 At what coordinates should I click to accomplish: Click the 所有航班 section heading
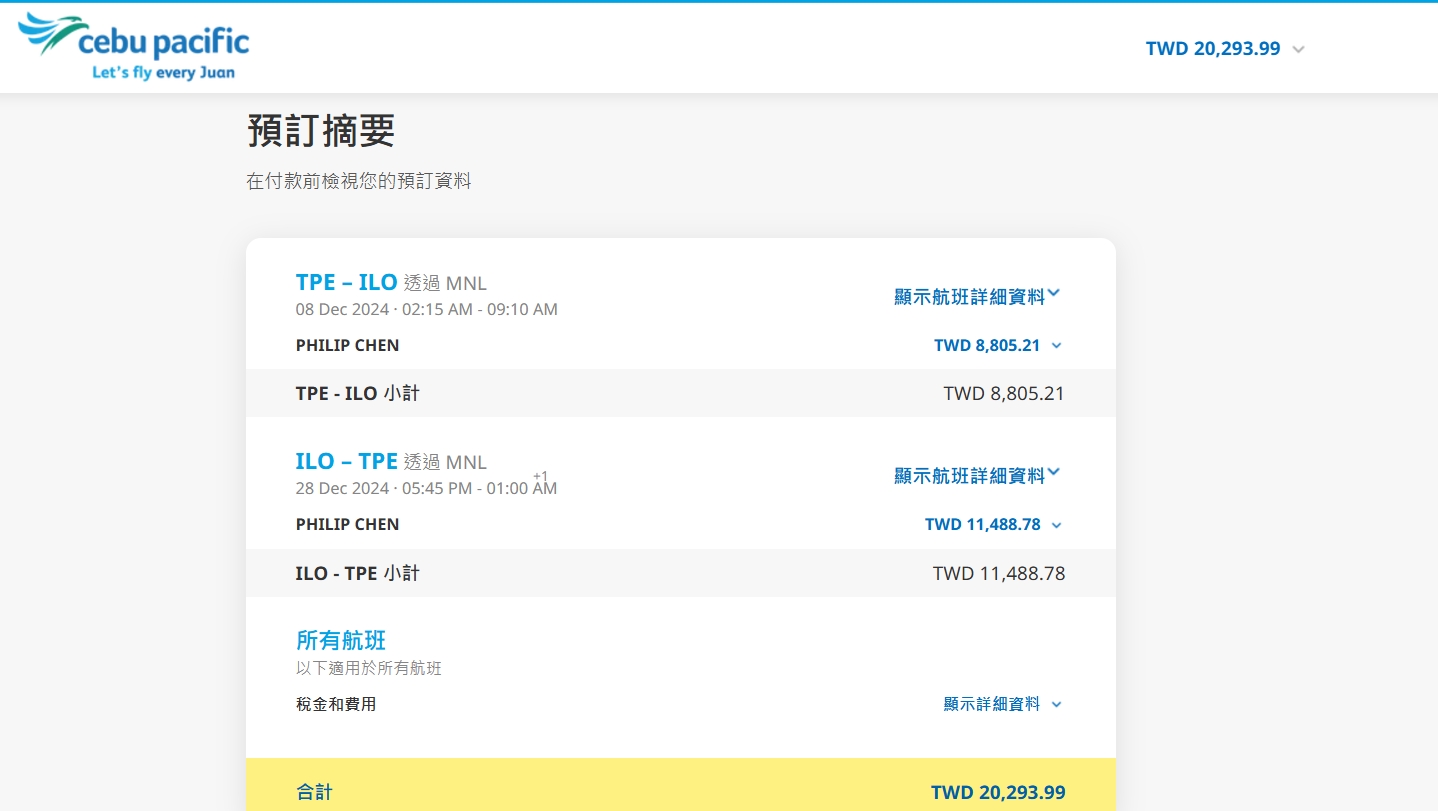(x=341, y=640)
